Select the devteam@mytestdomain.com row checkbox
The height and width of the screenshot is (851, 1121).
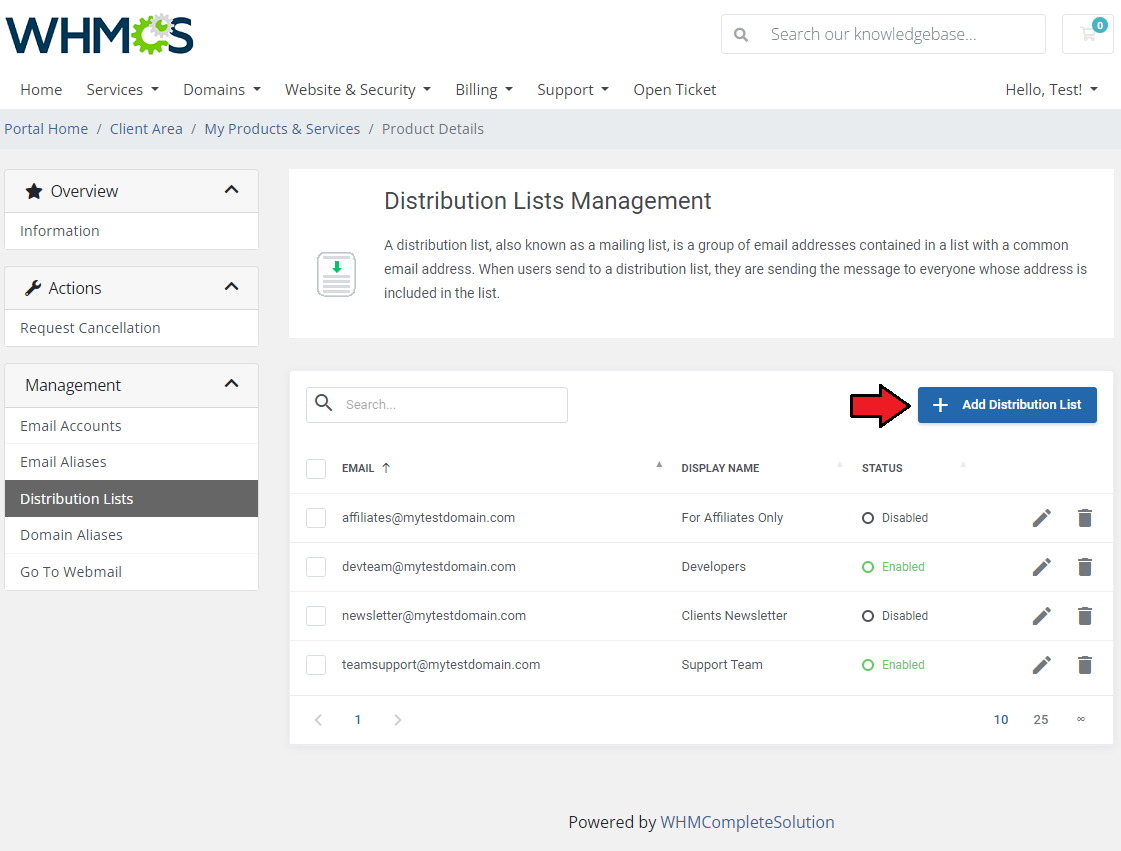pos(316,567)
